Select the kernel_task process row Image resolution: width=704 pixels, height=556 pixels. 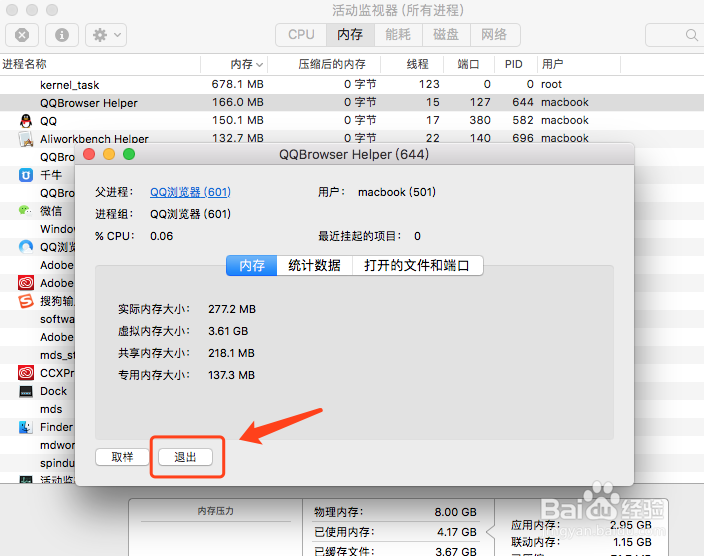tap(352, 84)
